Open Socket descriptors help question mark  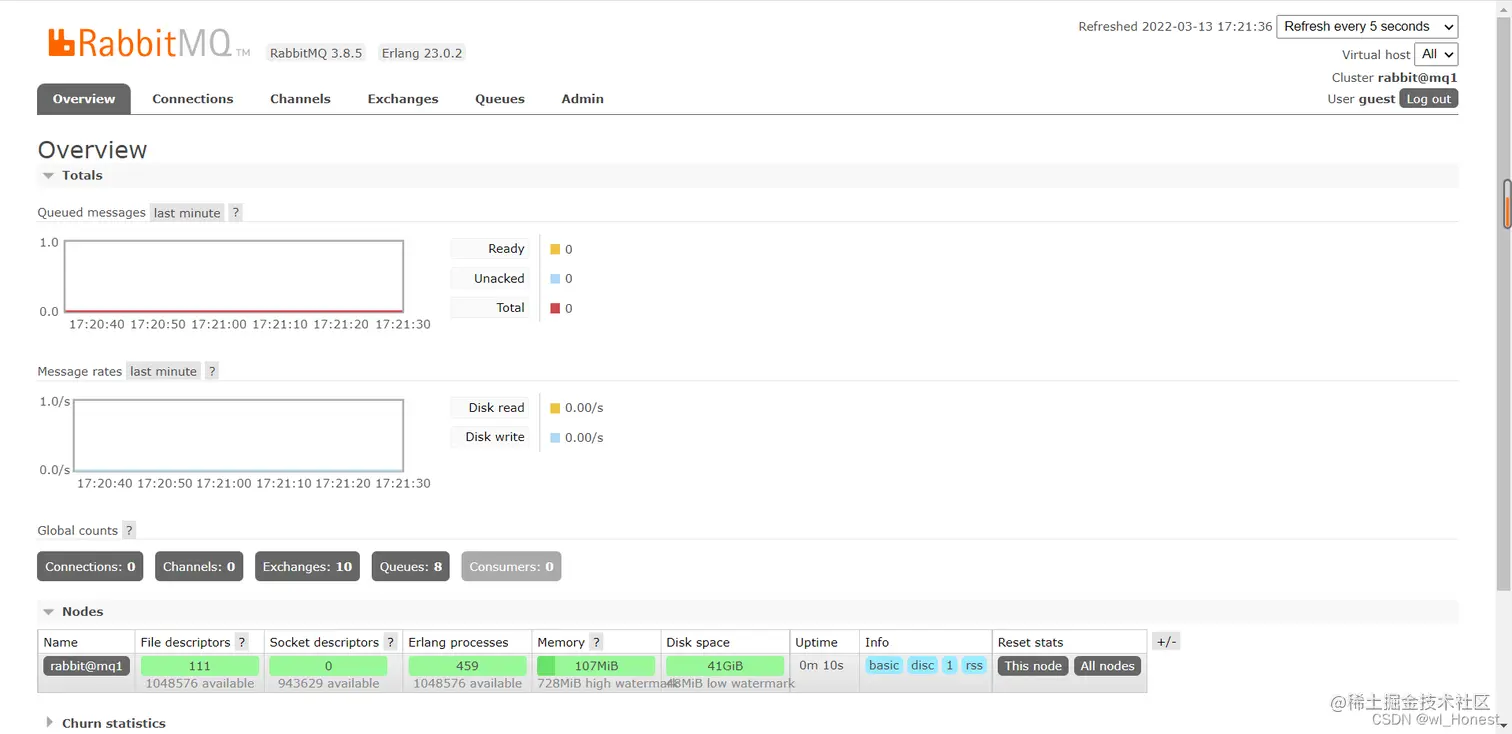click(x=390, y=642)
